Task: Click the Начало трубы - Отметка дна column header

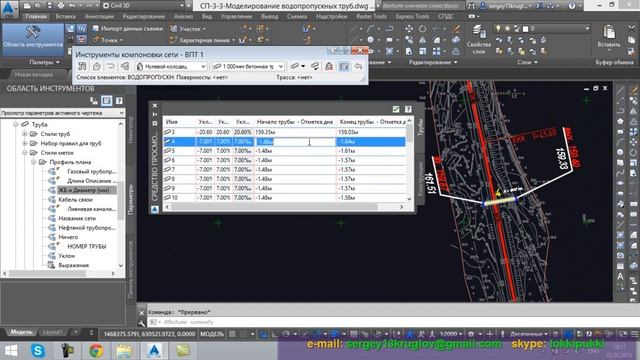Action: (295, 122)
